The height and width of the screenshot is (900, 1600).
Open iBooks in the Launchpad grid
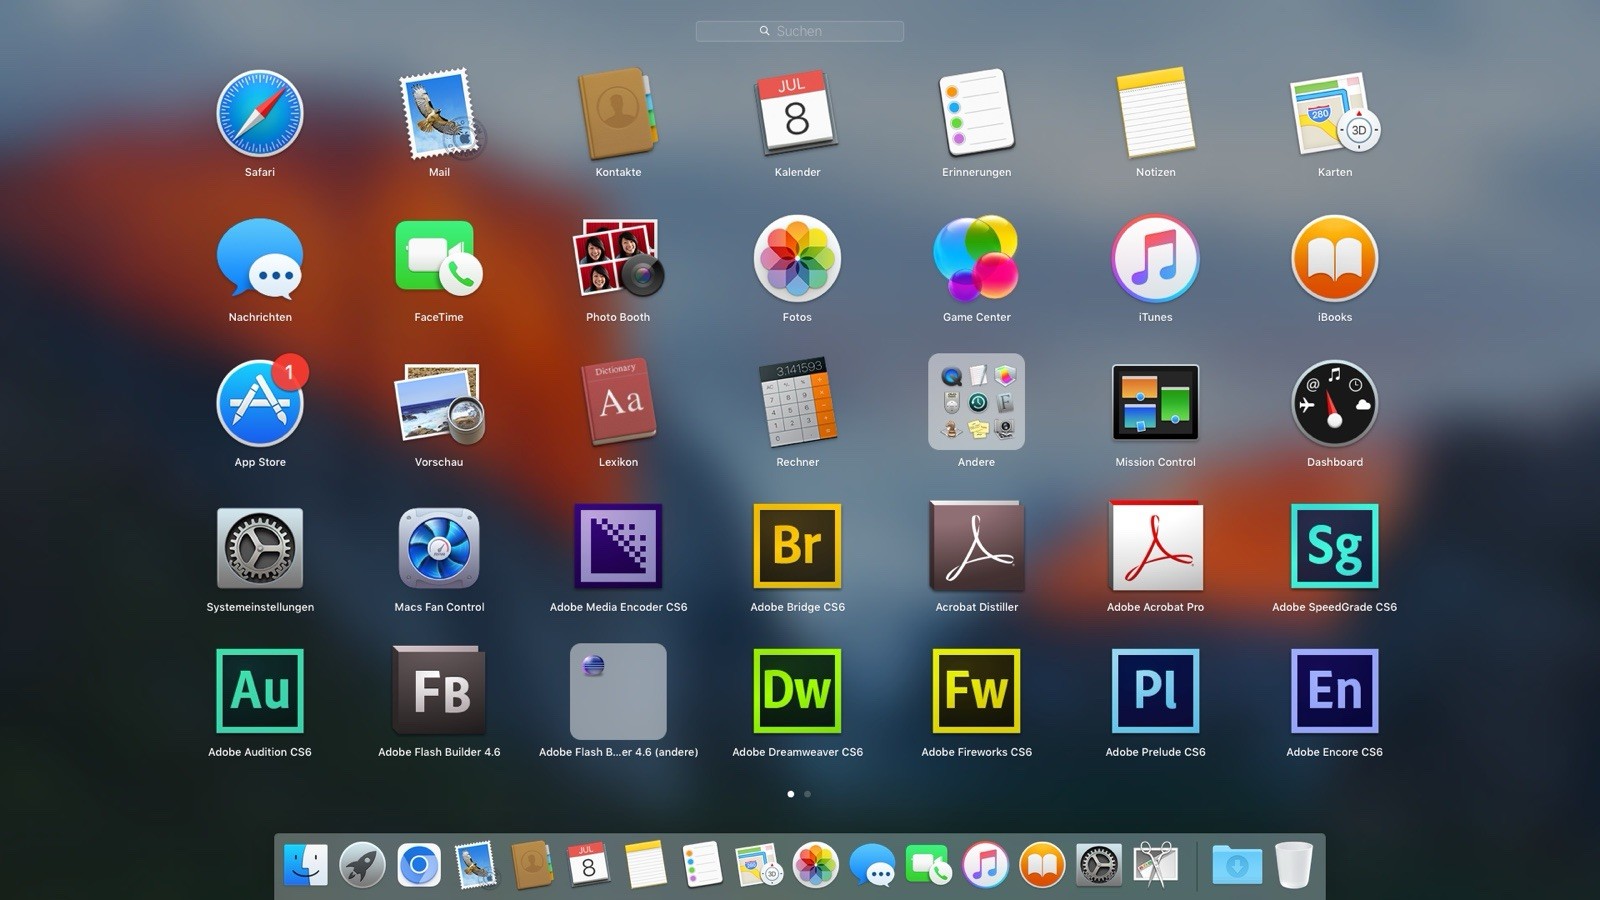click(1335, 258)
